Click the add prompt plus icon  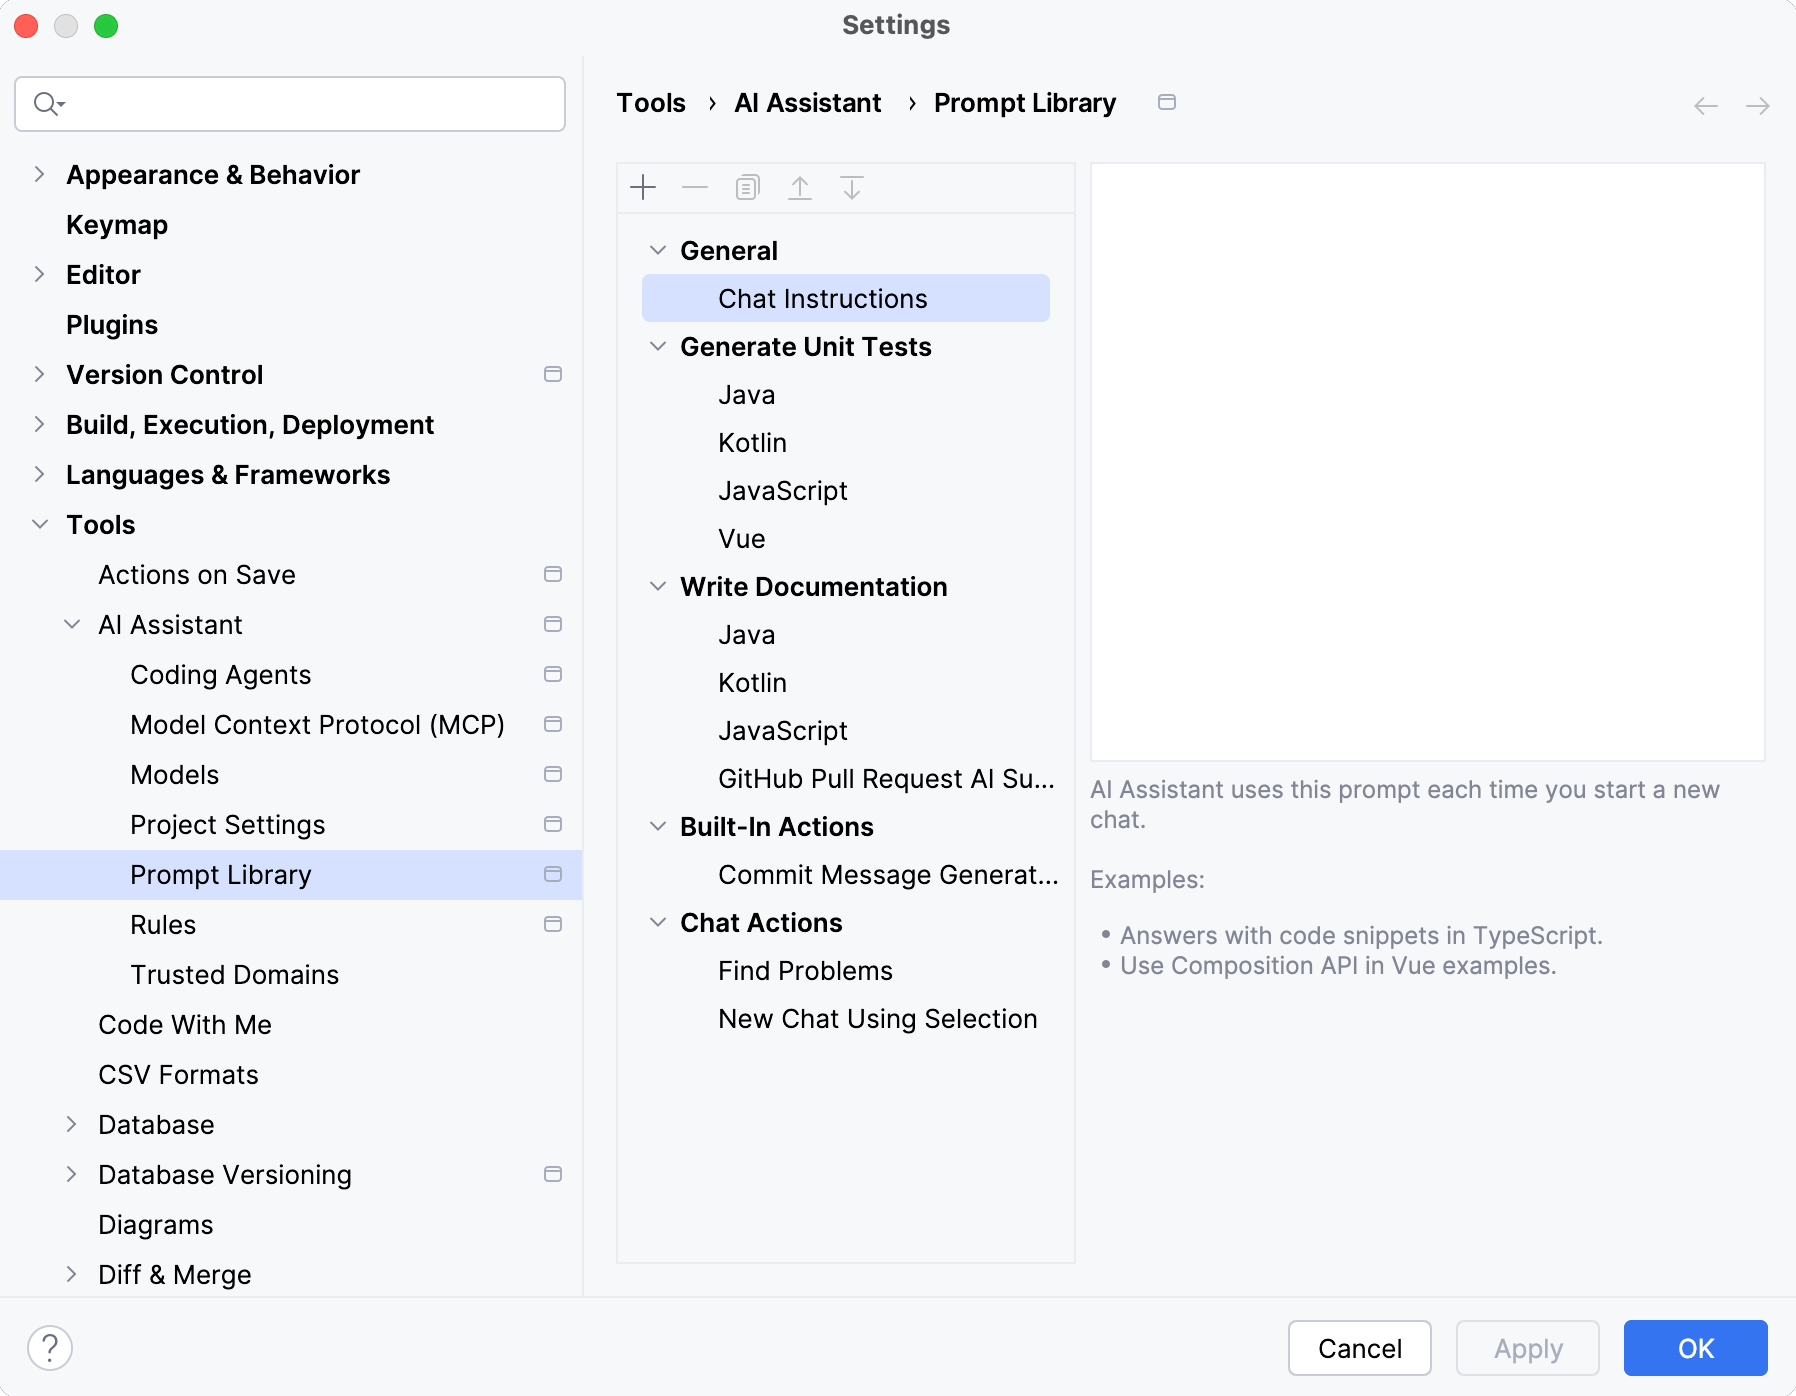(x=643, y=188)
